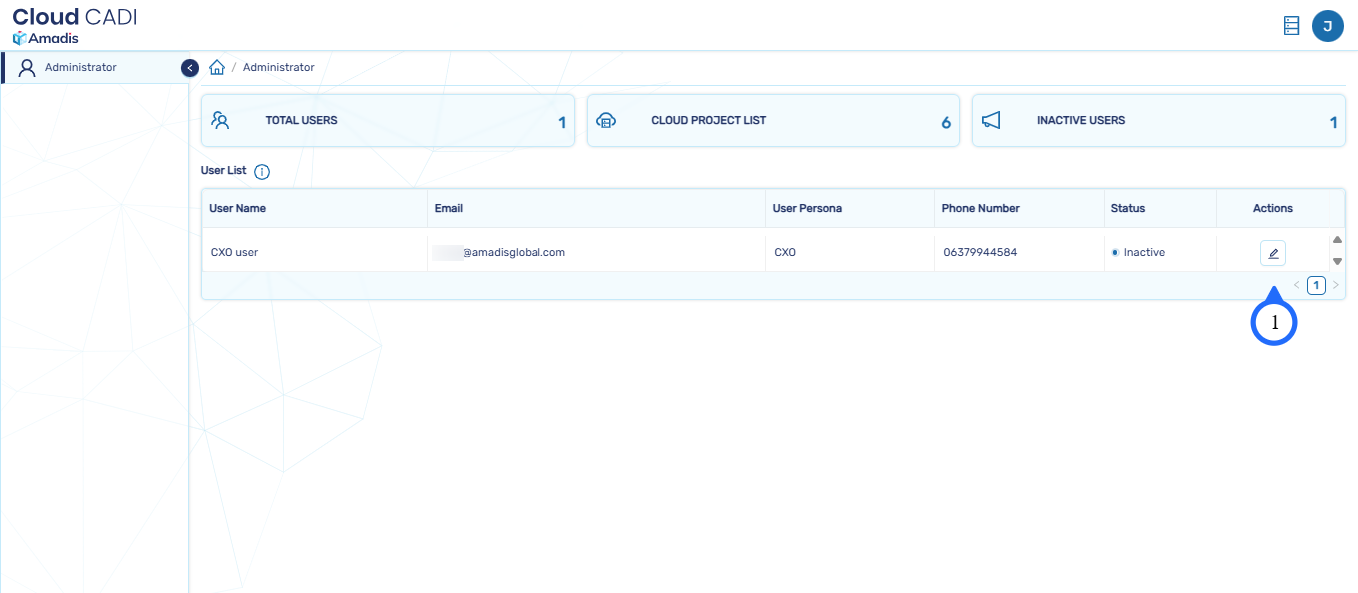This screenshot has width=1358, height=593.
Task: Select Administrator in the left sidebar
Action: click(80, 68)
